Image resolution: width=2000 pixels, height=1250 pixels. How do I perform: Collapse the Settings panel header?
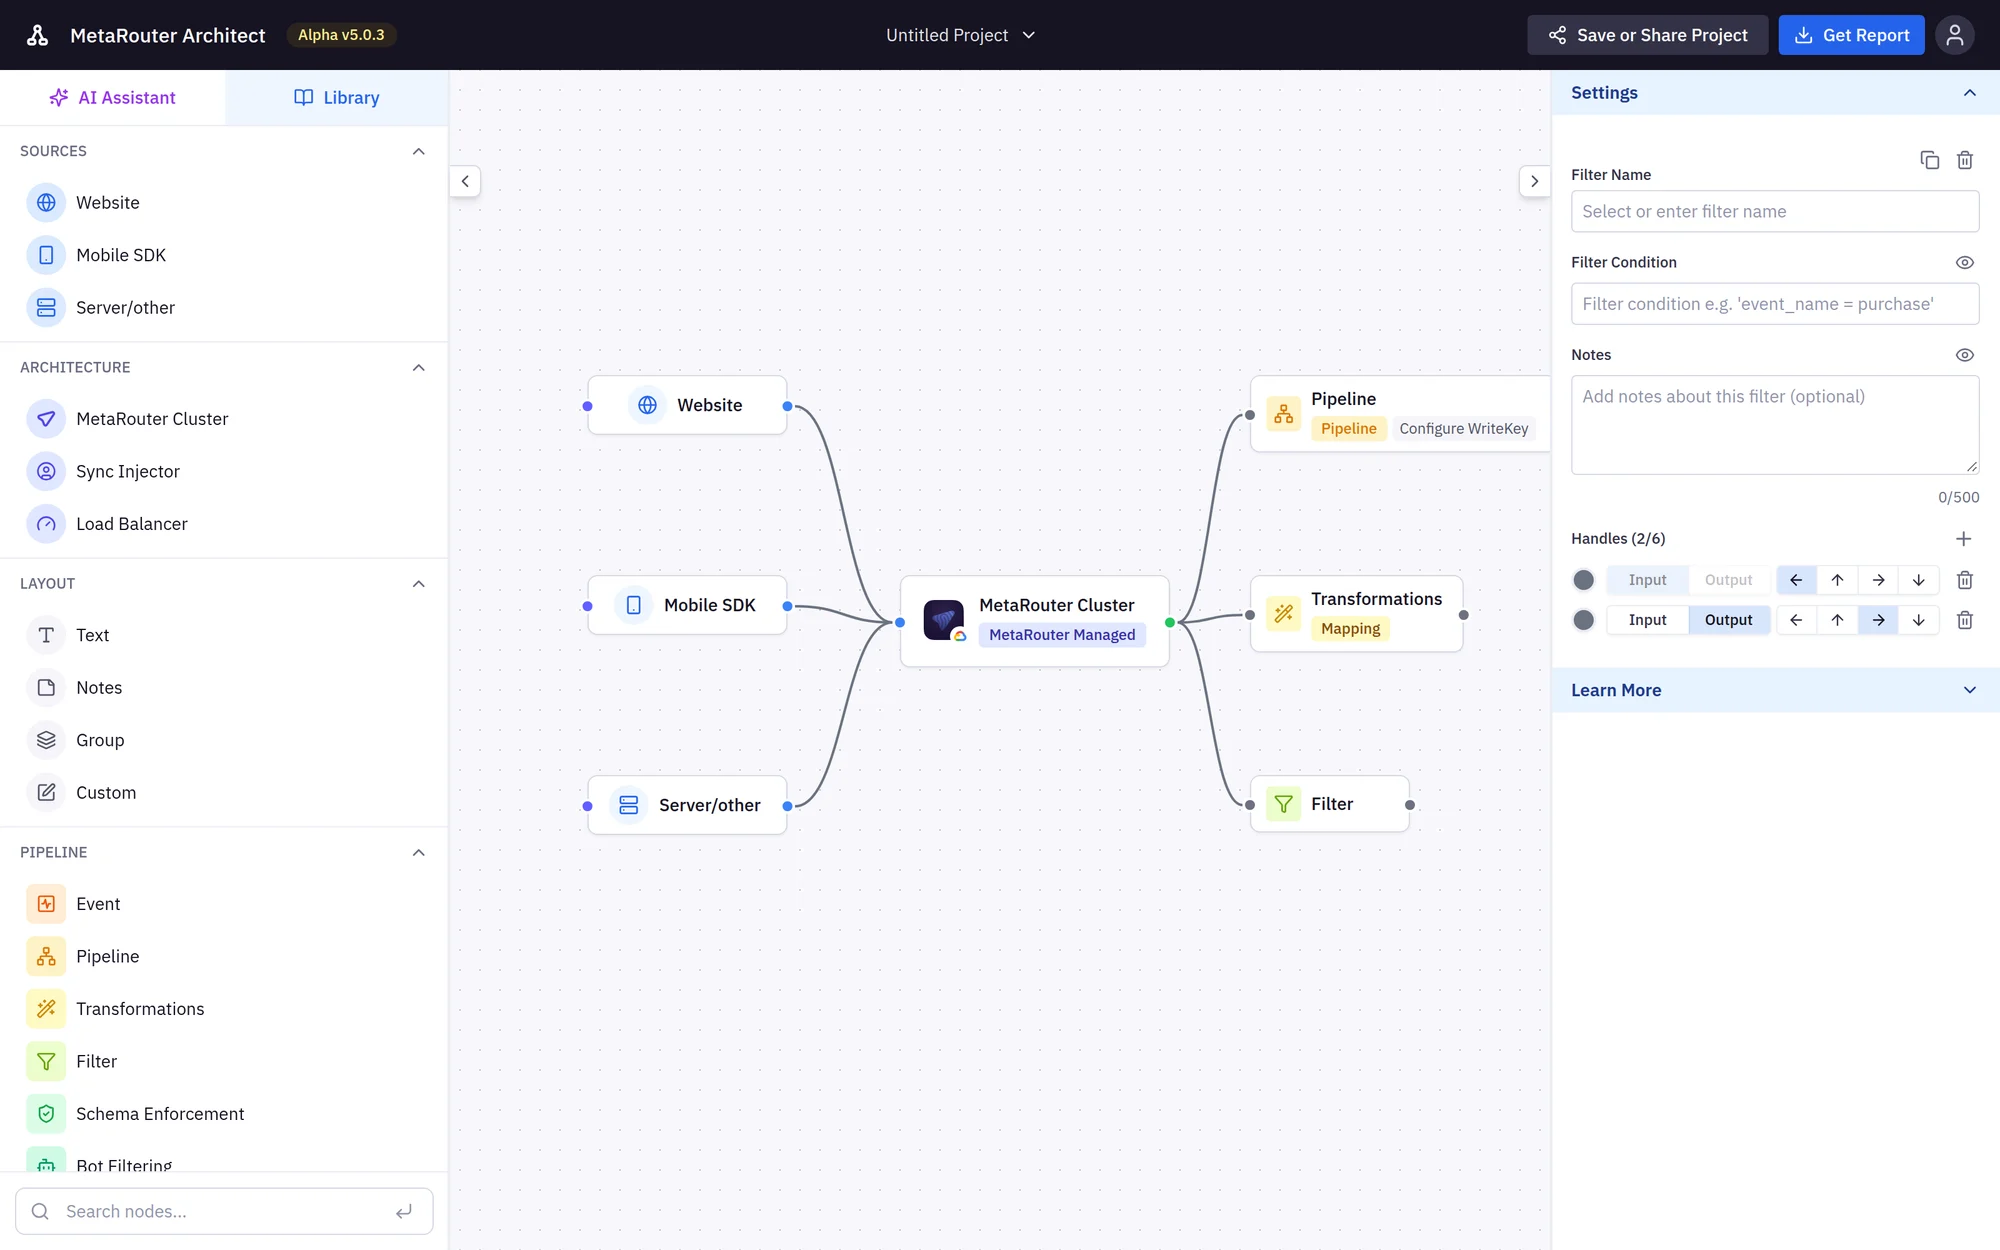[x=1775, y=92]
